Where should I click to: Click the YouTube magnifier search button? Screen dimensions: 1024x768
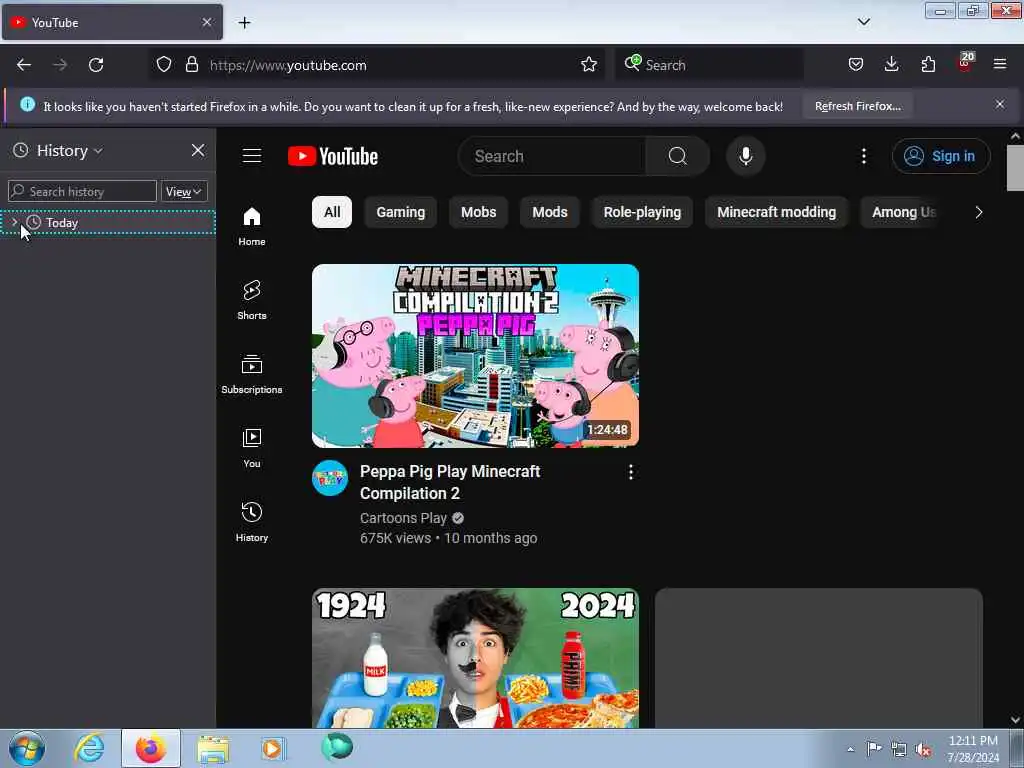(x=677, y=156)
